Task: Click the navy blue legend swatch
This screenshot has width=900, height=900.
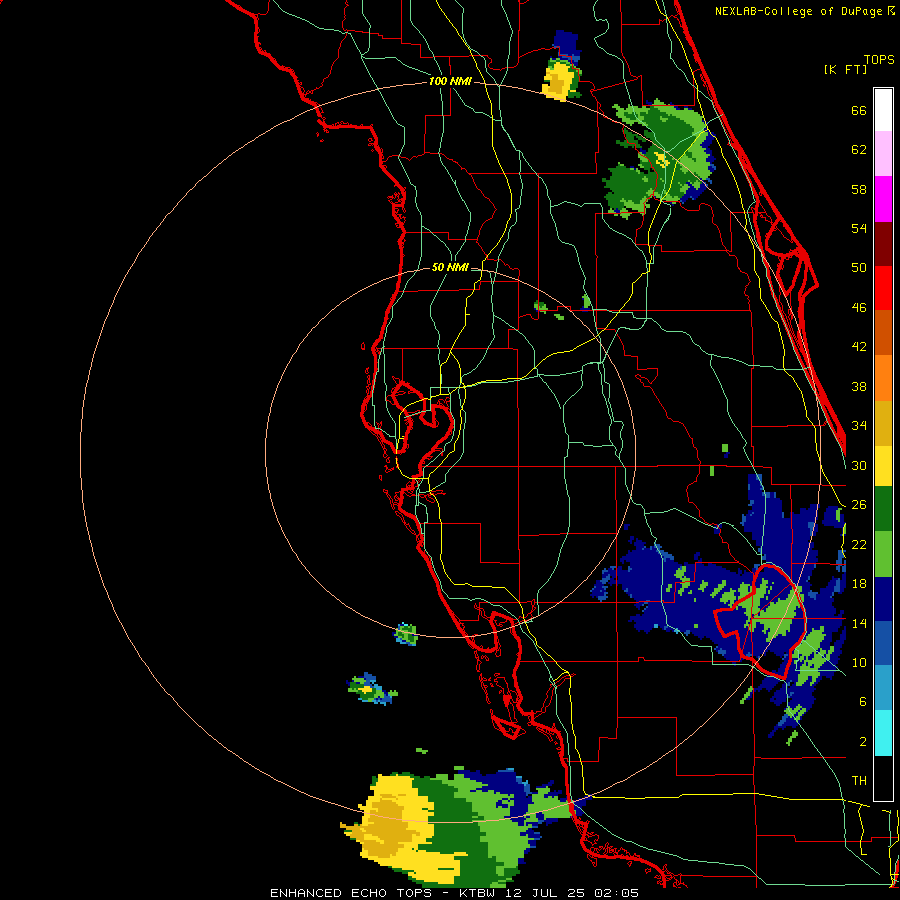Action: (x=883, y=599)
